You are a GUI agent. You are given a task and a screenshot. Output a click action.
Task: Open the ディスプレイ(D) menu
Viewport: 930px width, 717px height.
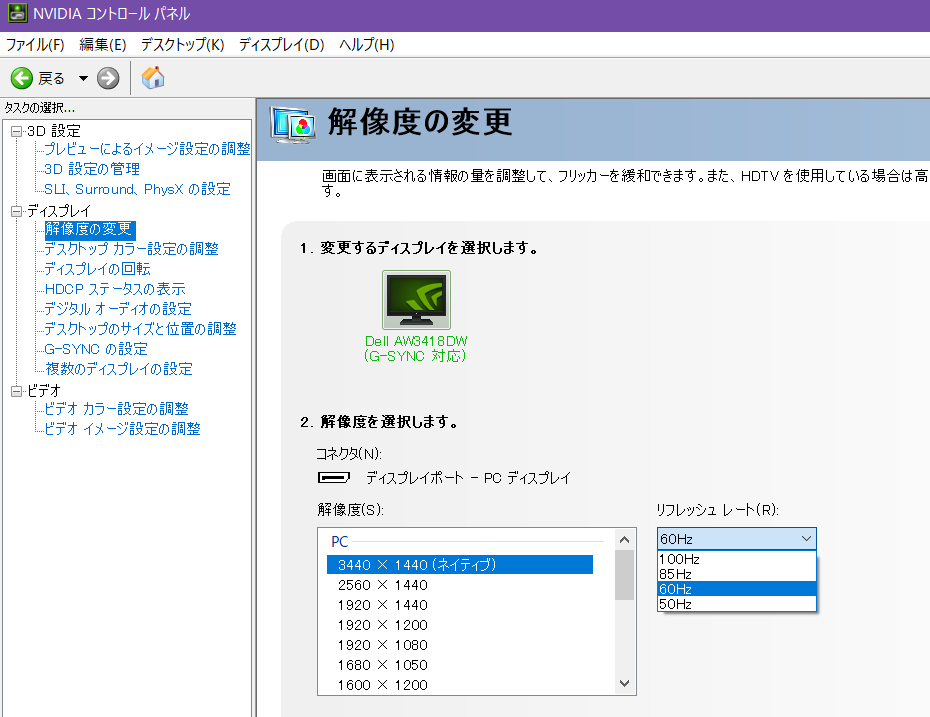(x=282, y=44)
